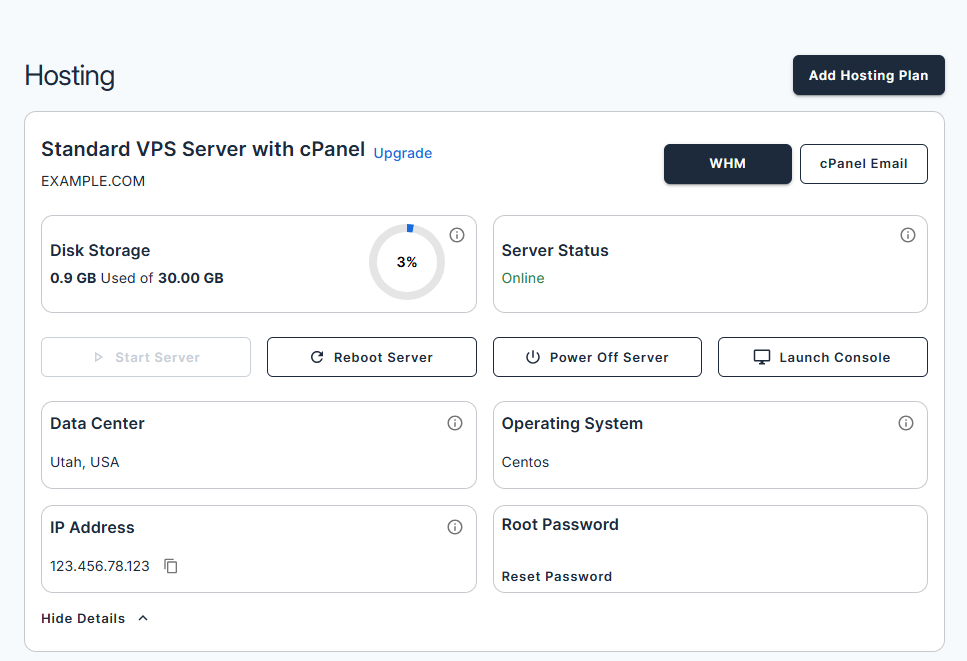Click the monitor icon on Launch Console
Image resolution: width=967 pixels, height=661 pixels.
point(762,356)
